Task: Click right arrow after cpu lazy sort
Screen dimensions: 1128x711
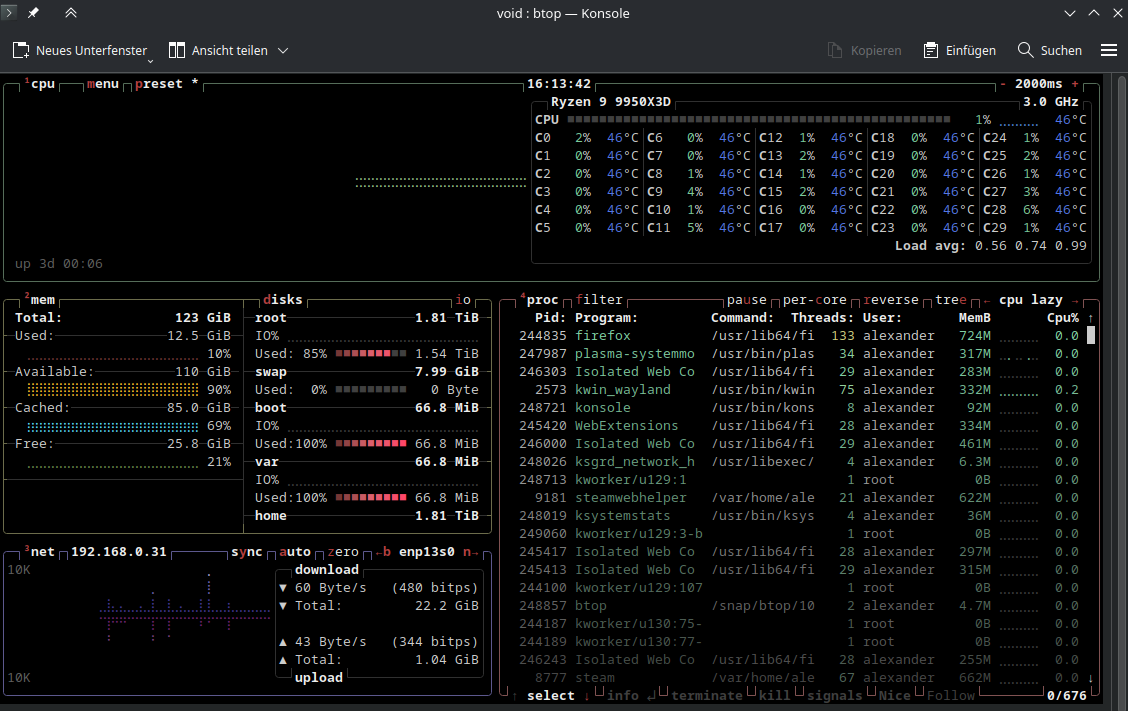Action: pyautogui.click(x=1075, y=300)
